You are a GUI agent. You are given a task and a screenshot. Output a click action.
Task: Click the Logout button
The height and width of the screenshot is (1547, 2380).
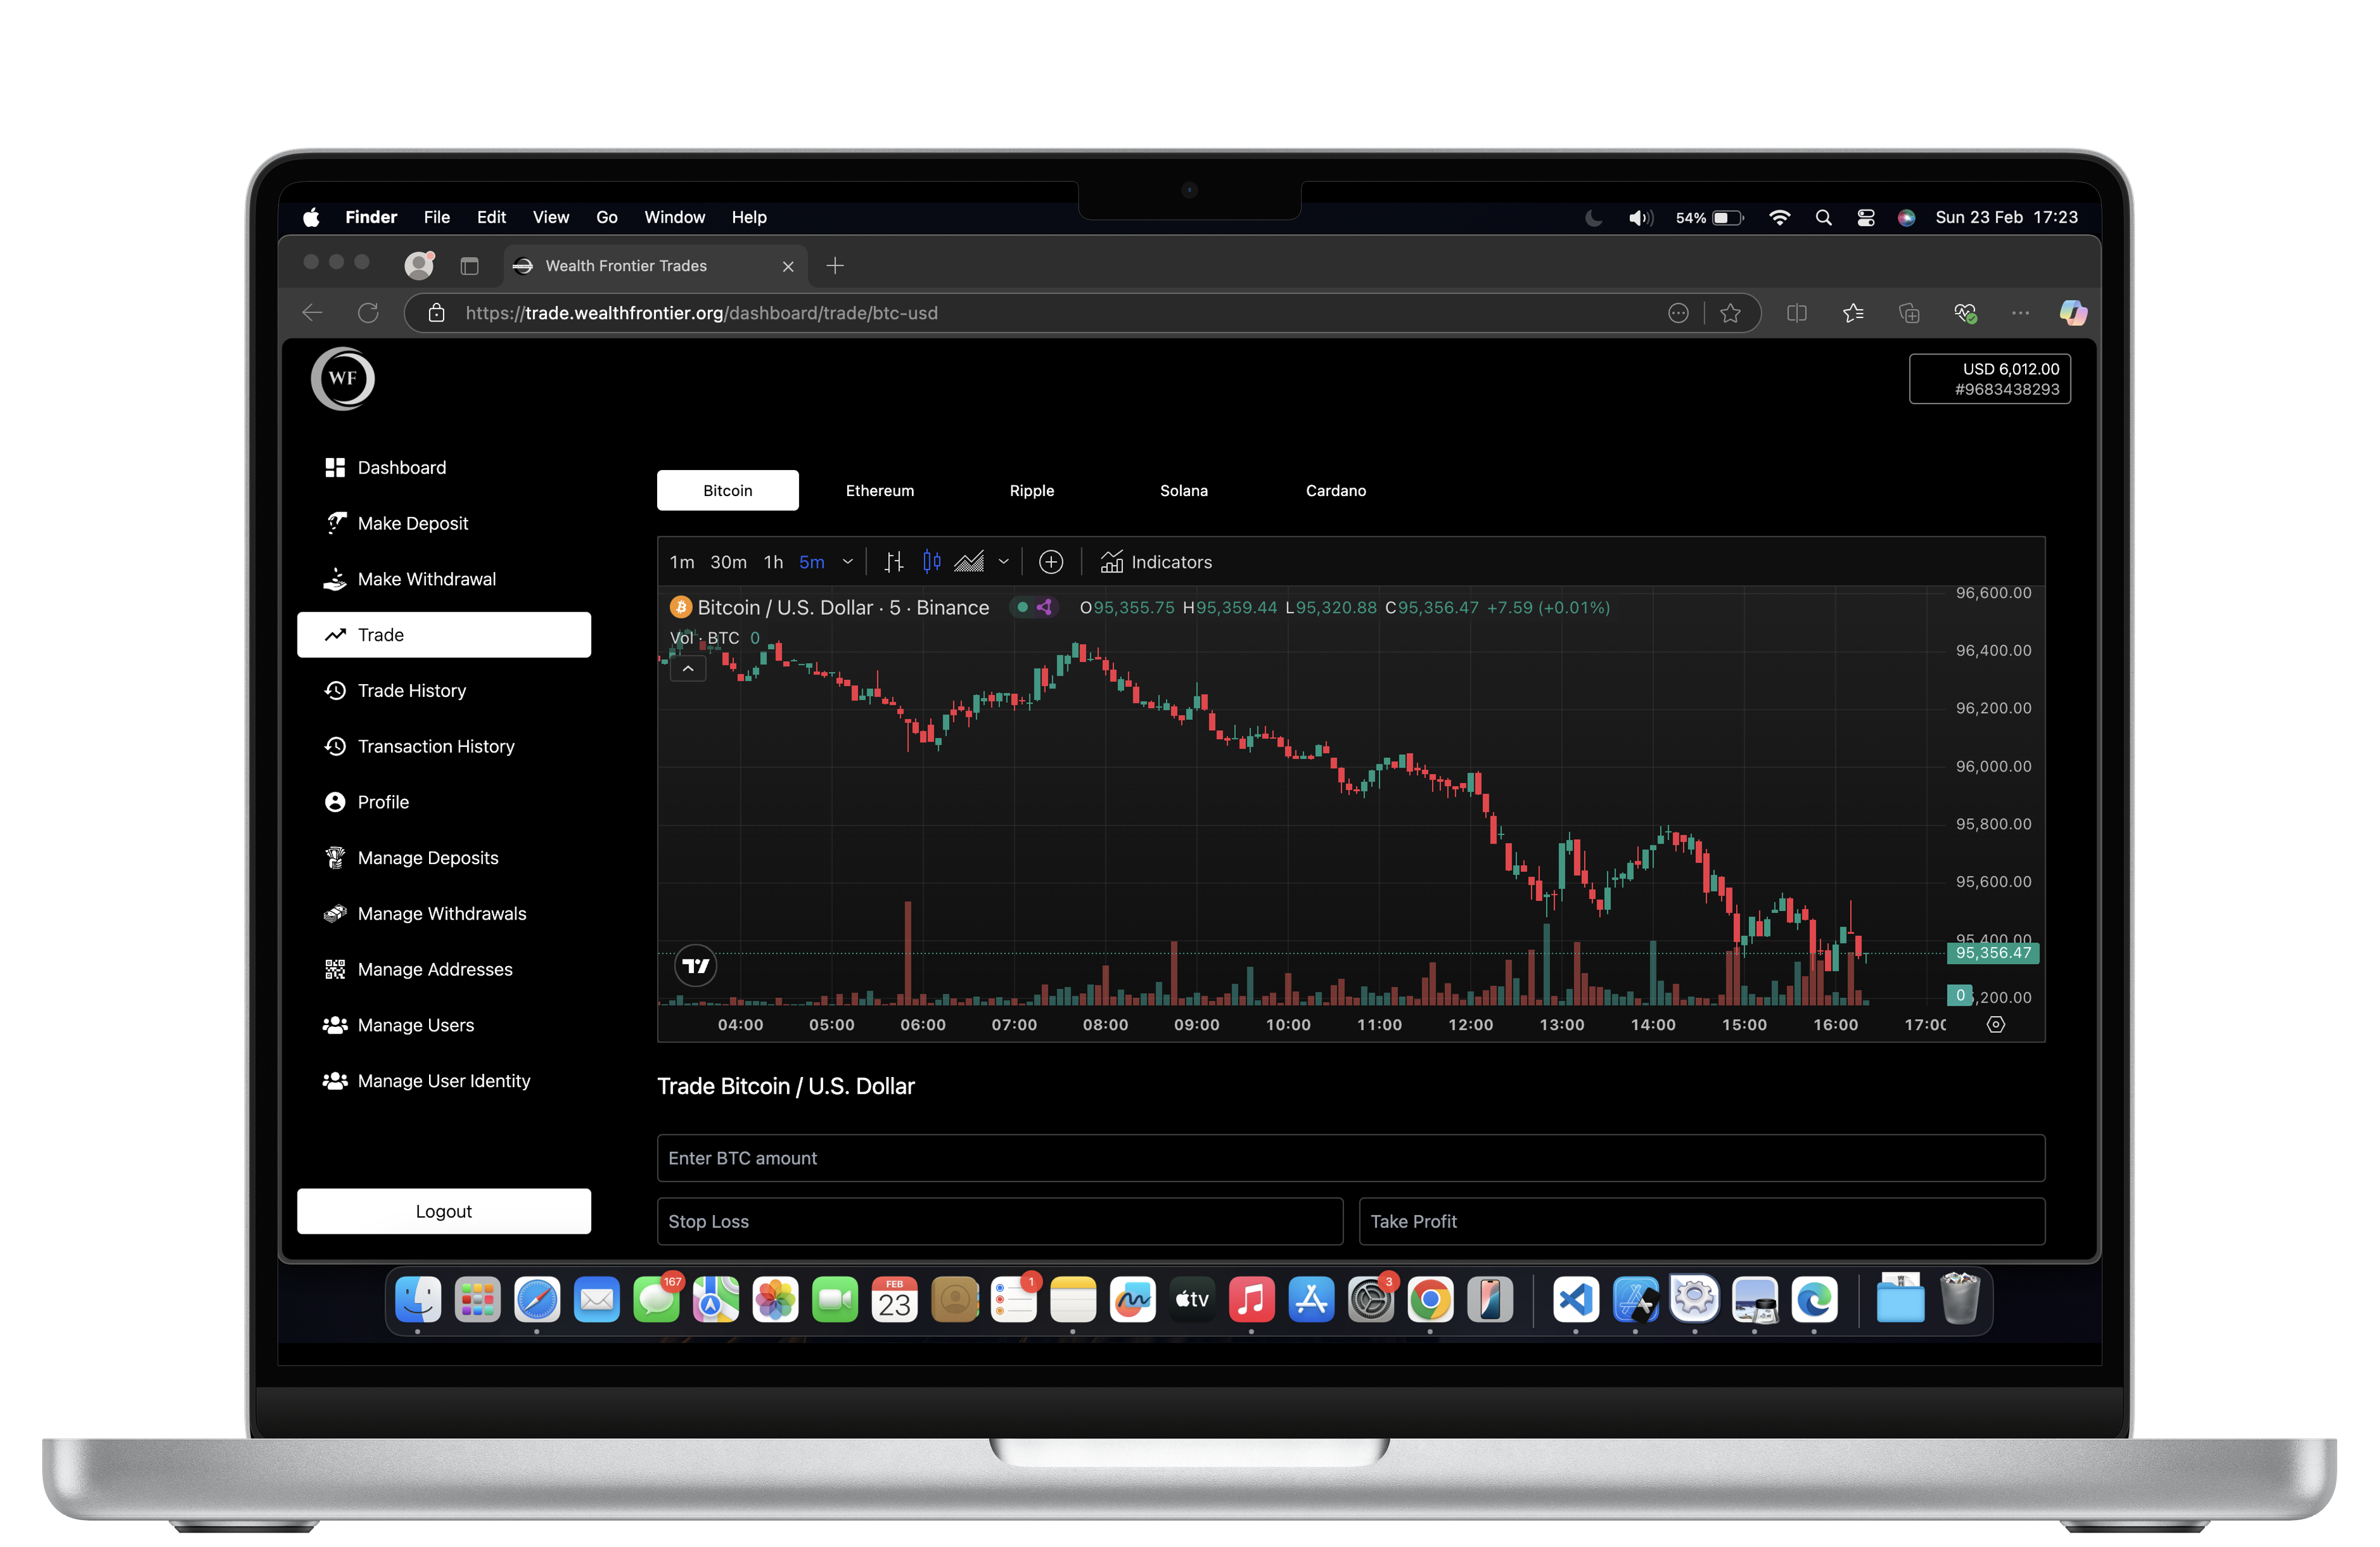coord(443,1211)
